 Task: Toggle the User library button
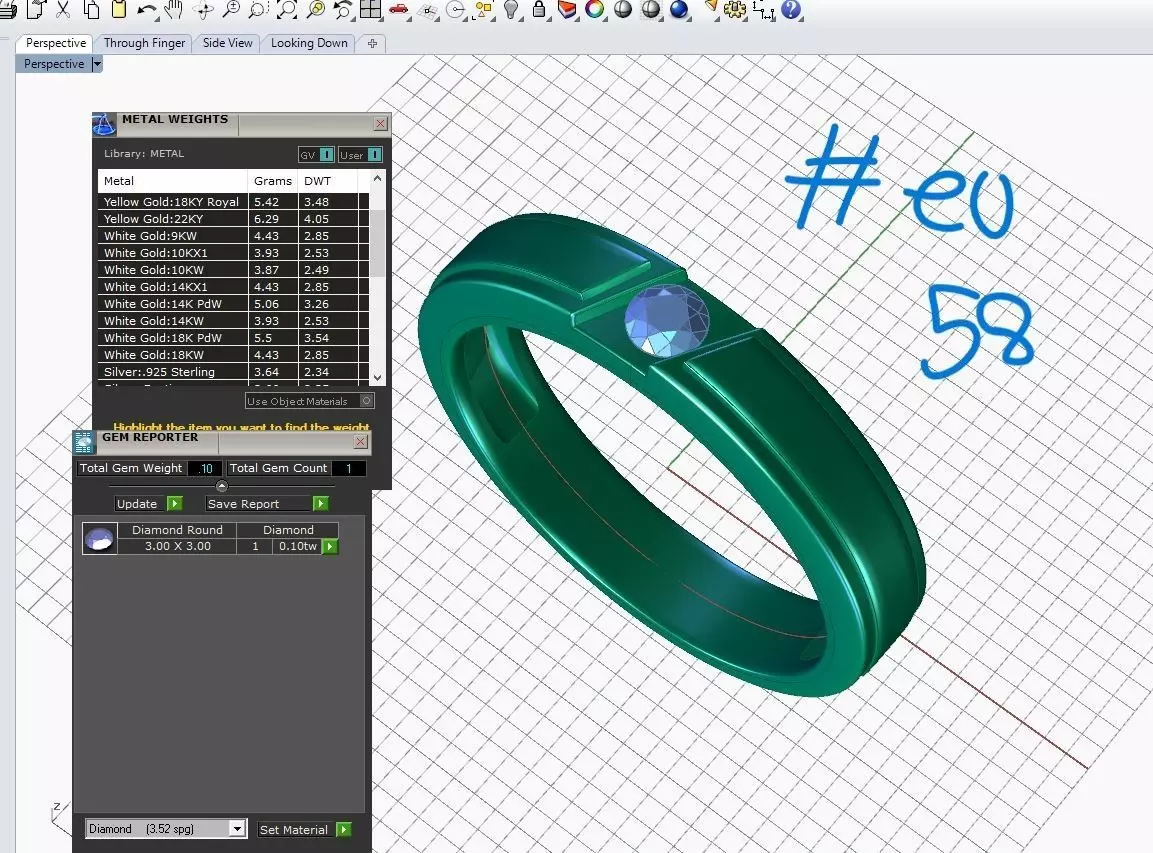(x=360, y=154)
